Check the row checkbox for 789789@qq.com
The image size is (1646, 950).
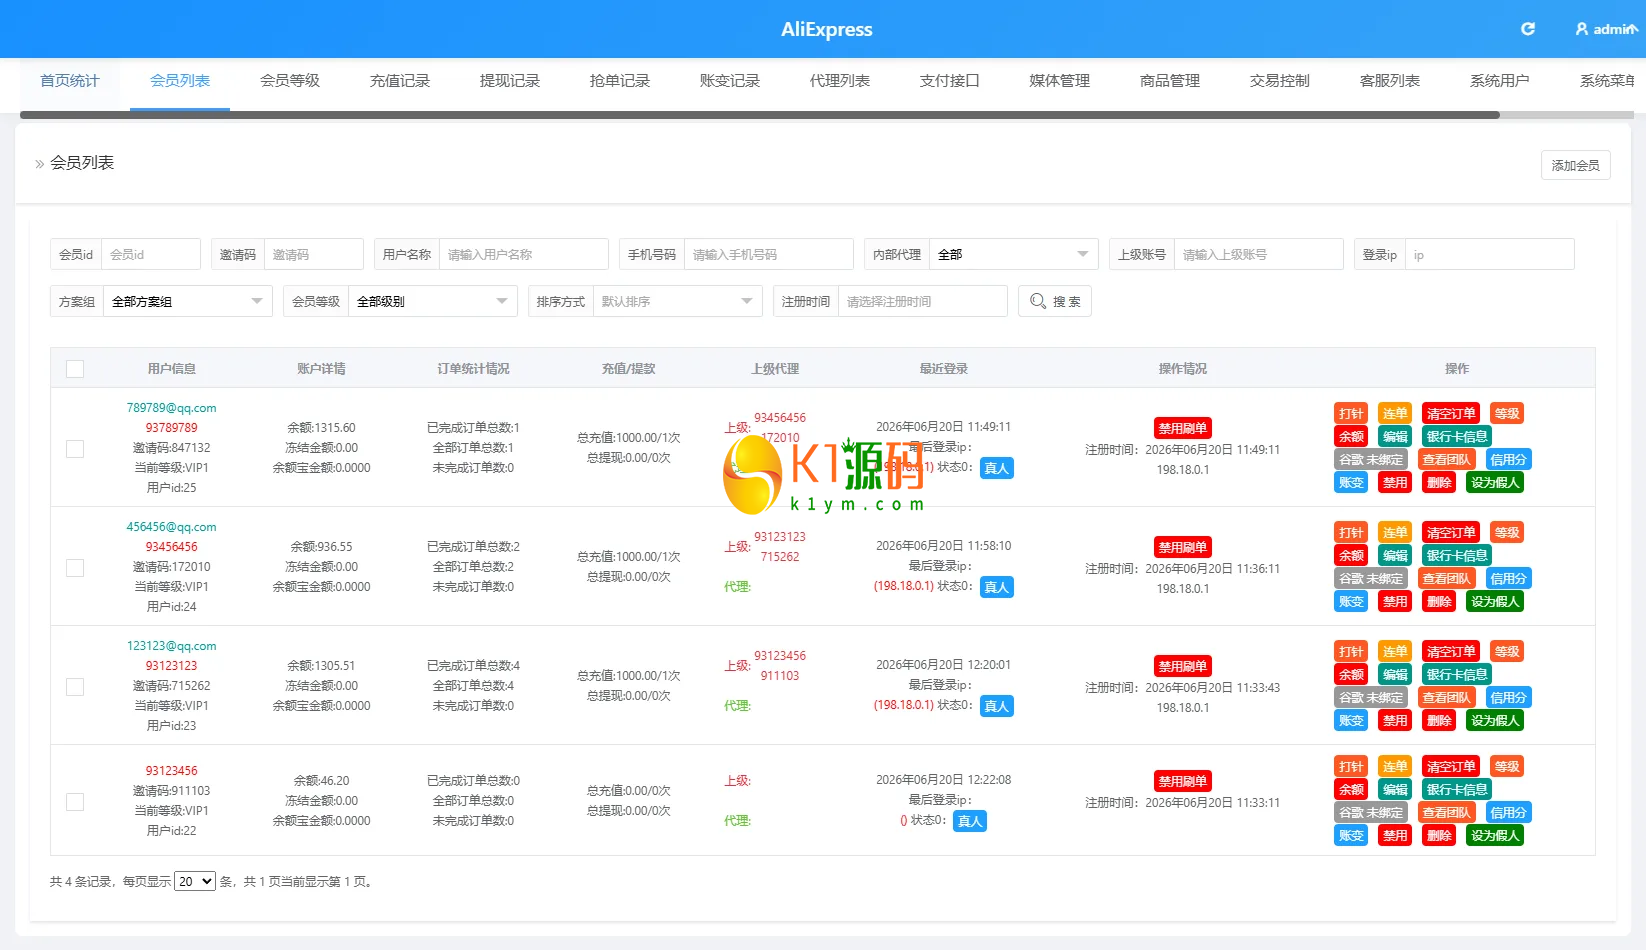pyautogui.click(x=75, y=449)
